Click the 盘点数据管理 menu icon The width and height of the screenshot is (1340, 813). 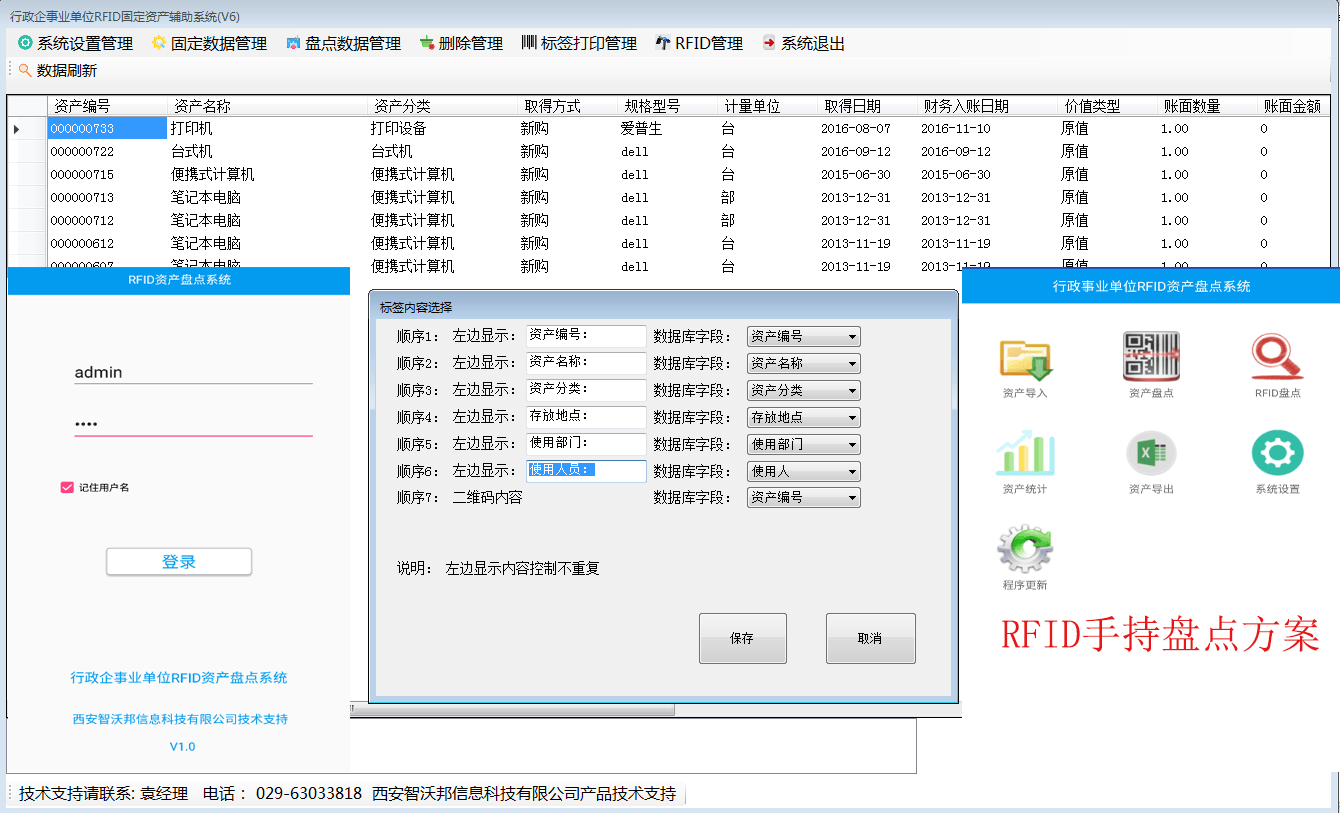(x=293, y=43)
